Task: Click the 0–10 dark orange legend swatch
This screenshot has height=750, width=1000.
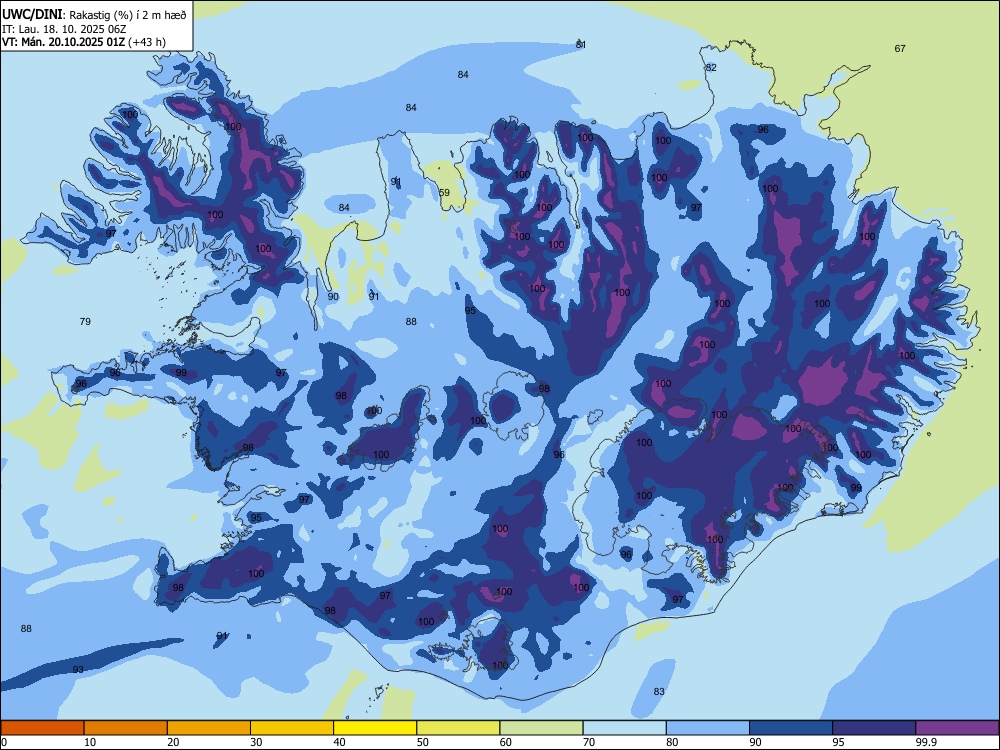Action: pyautogui.click(x=42, y=728)
